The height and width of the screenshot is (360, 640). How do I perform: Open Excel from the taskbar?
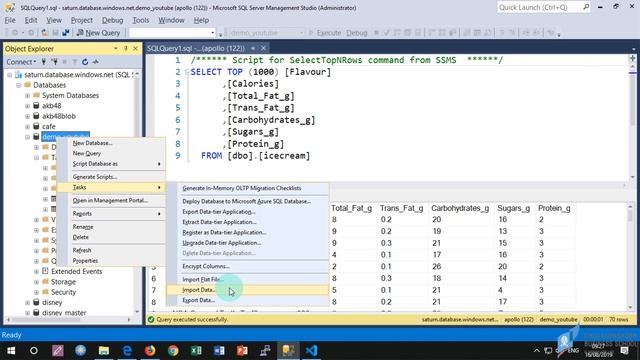click(196, 351)
